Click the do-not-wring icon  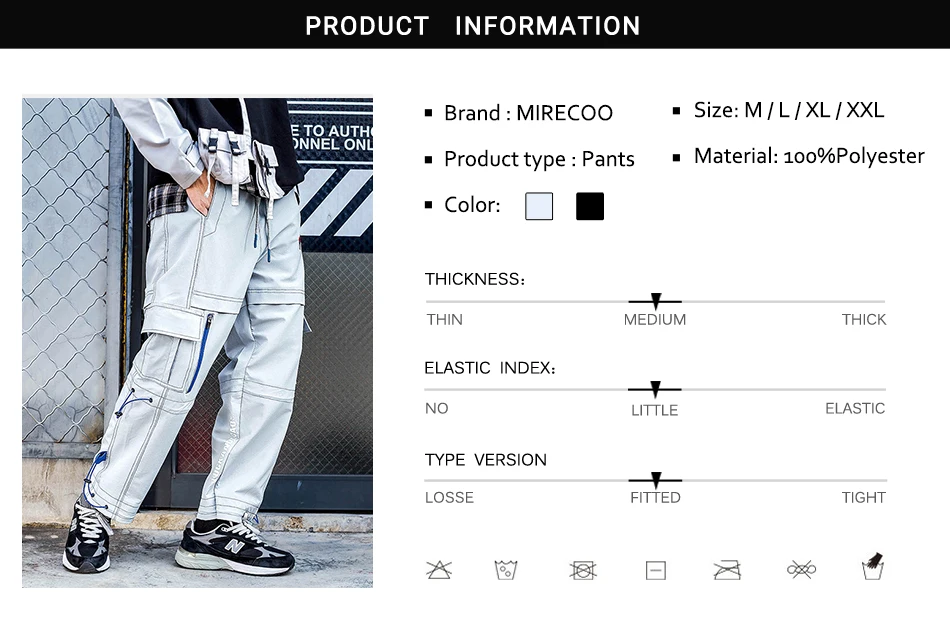point(802,569)
